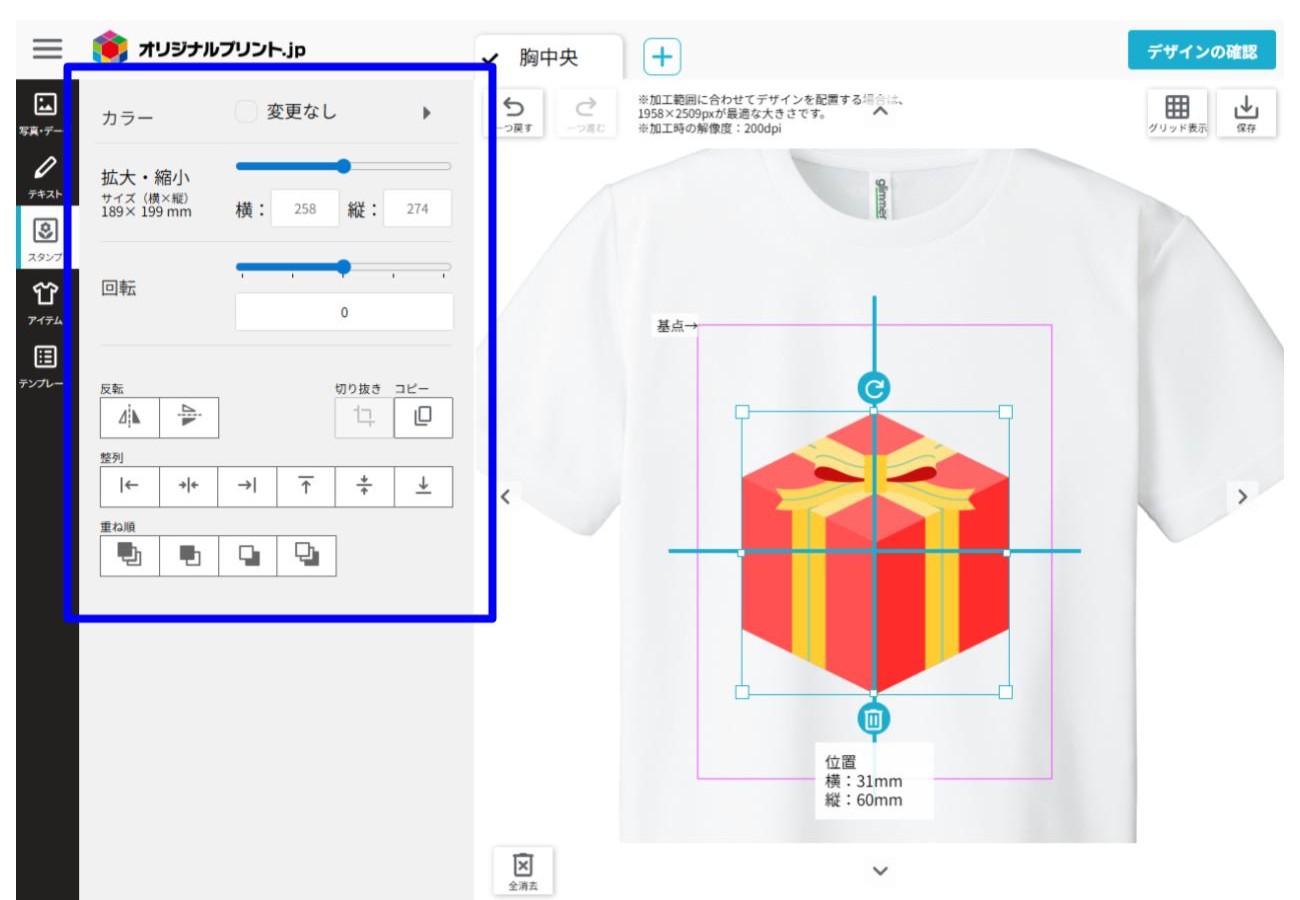Collapse the info note with the up chevron

pyautogui.click(x=880, y=112)
